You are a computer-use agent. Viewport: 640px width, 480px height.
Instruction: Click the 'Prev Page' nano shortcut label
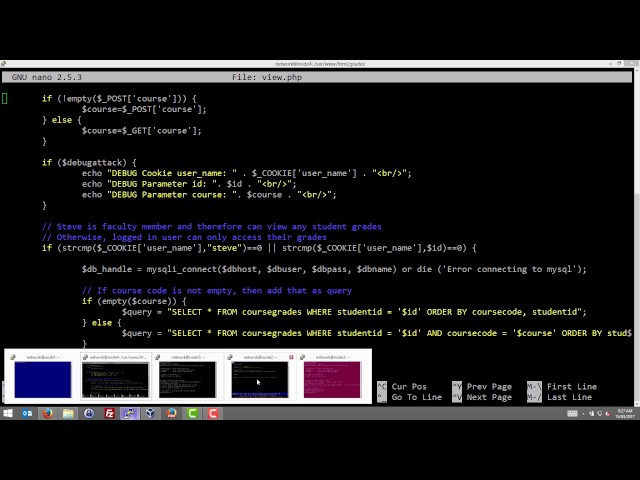click(489, 387)
